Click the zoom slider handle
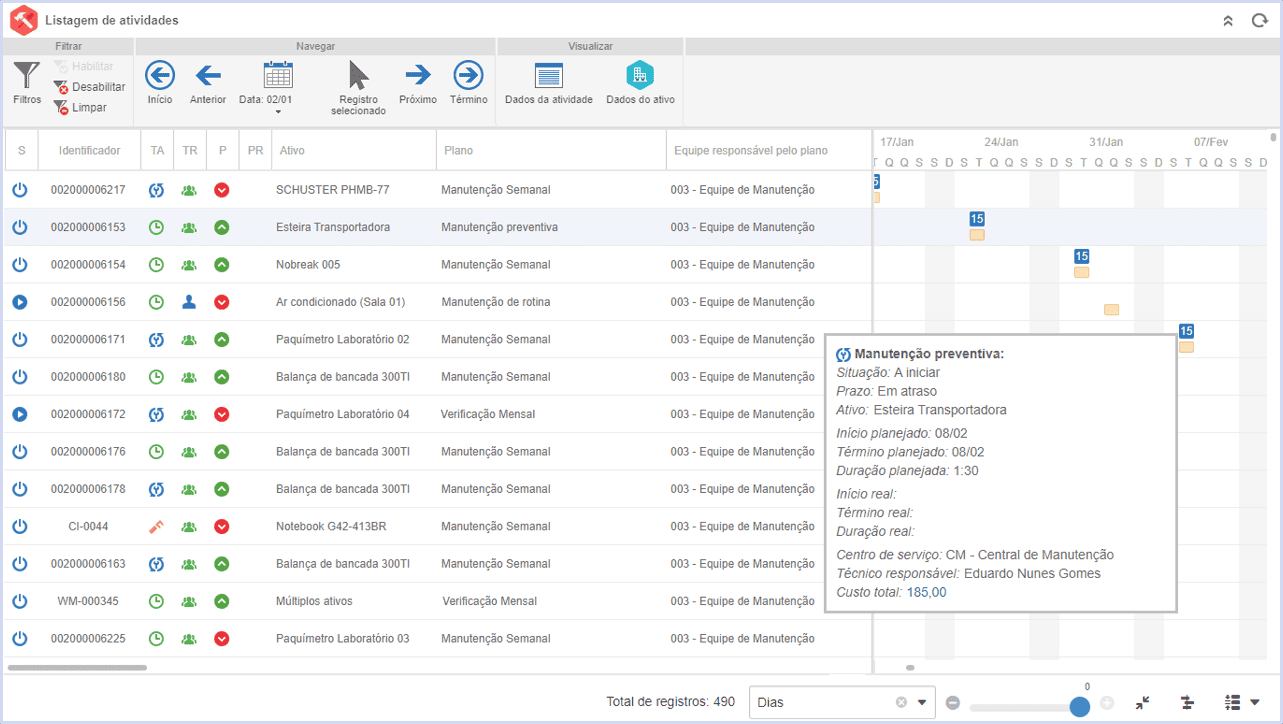This screenshot has height=724, width=1283. pos(1079,706)
